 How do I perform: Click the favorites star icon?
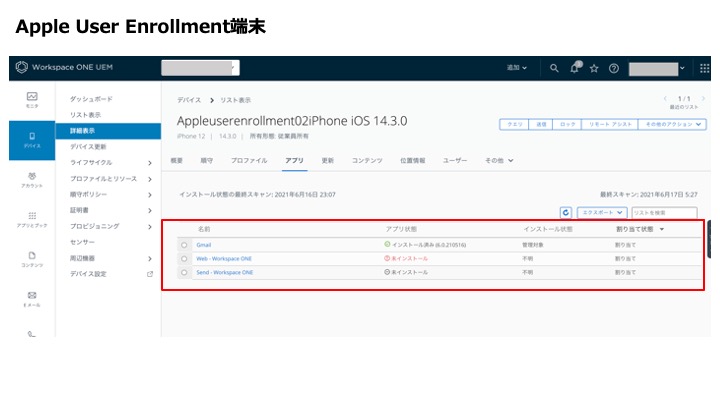pyautogui.click(x=594, y=68)
